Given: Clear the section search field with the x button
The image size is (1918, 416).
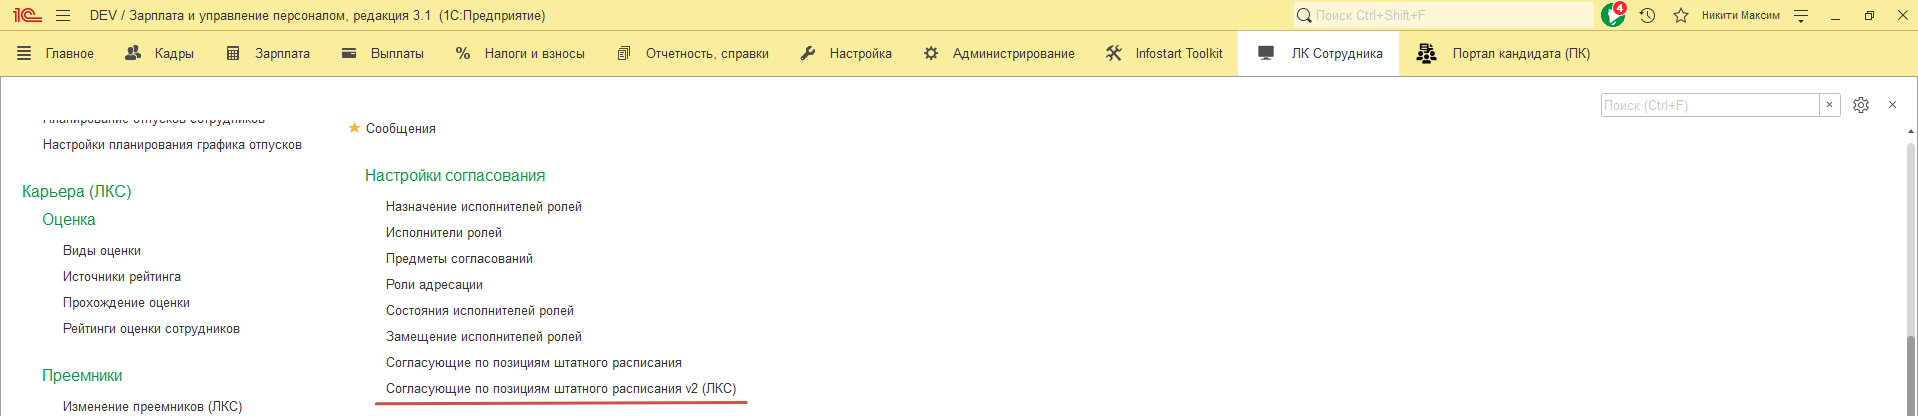Looking at the screenshot, I should pyautogui.click(x=1829, y=105).
